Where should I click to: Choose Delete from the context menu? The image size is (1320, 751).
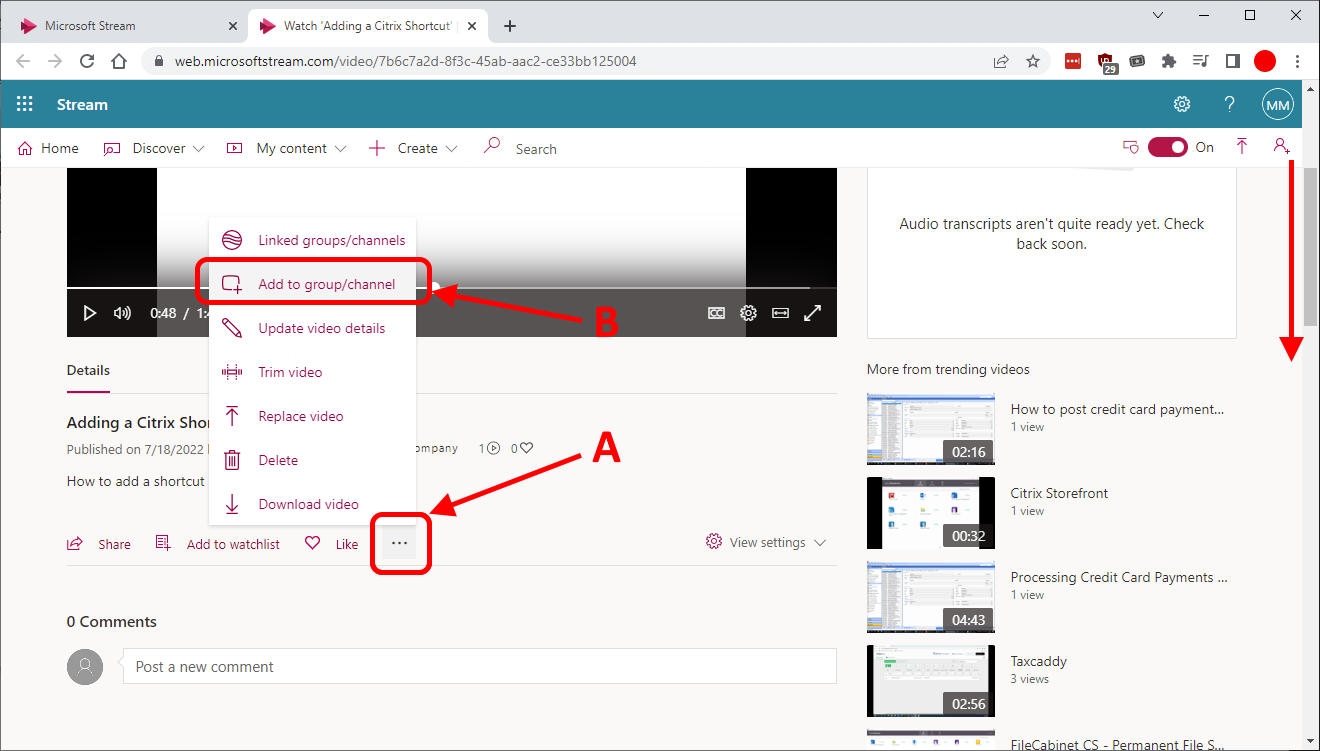(x=312, y=460)
